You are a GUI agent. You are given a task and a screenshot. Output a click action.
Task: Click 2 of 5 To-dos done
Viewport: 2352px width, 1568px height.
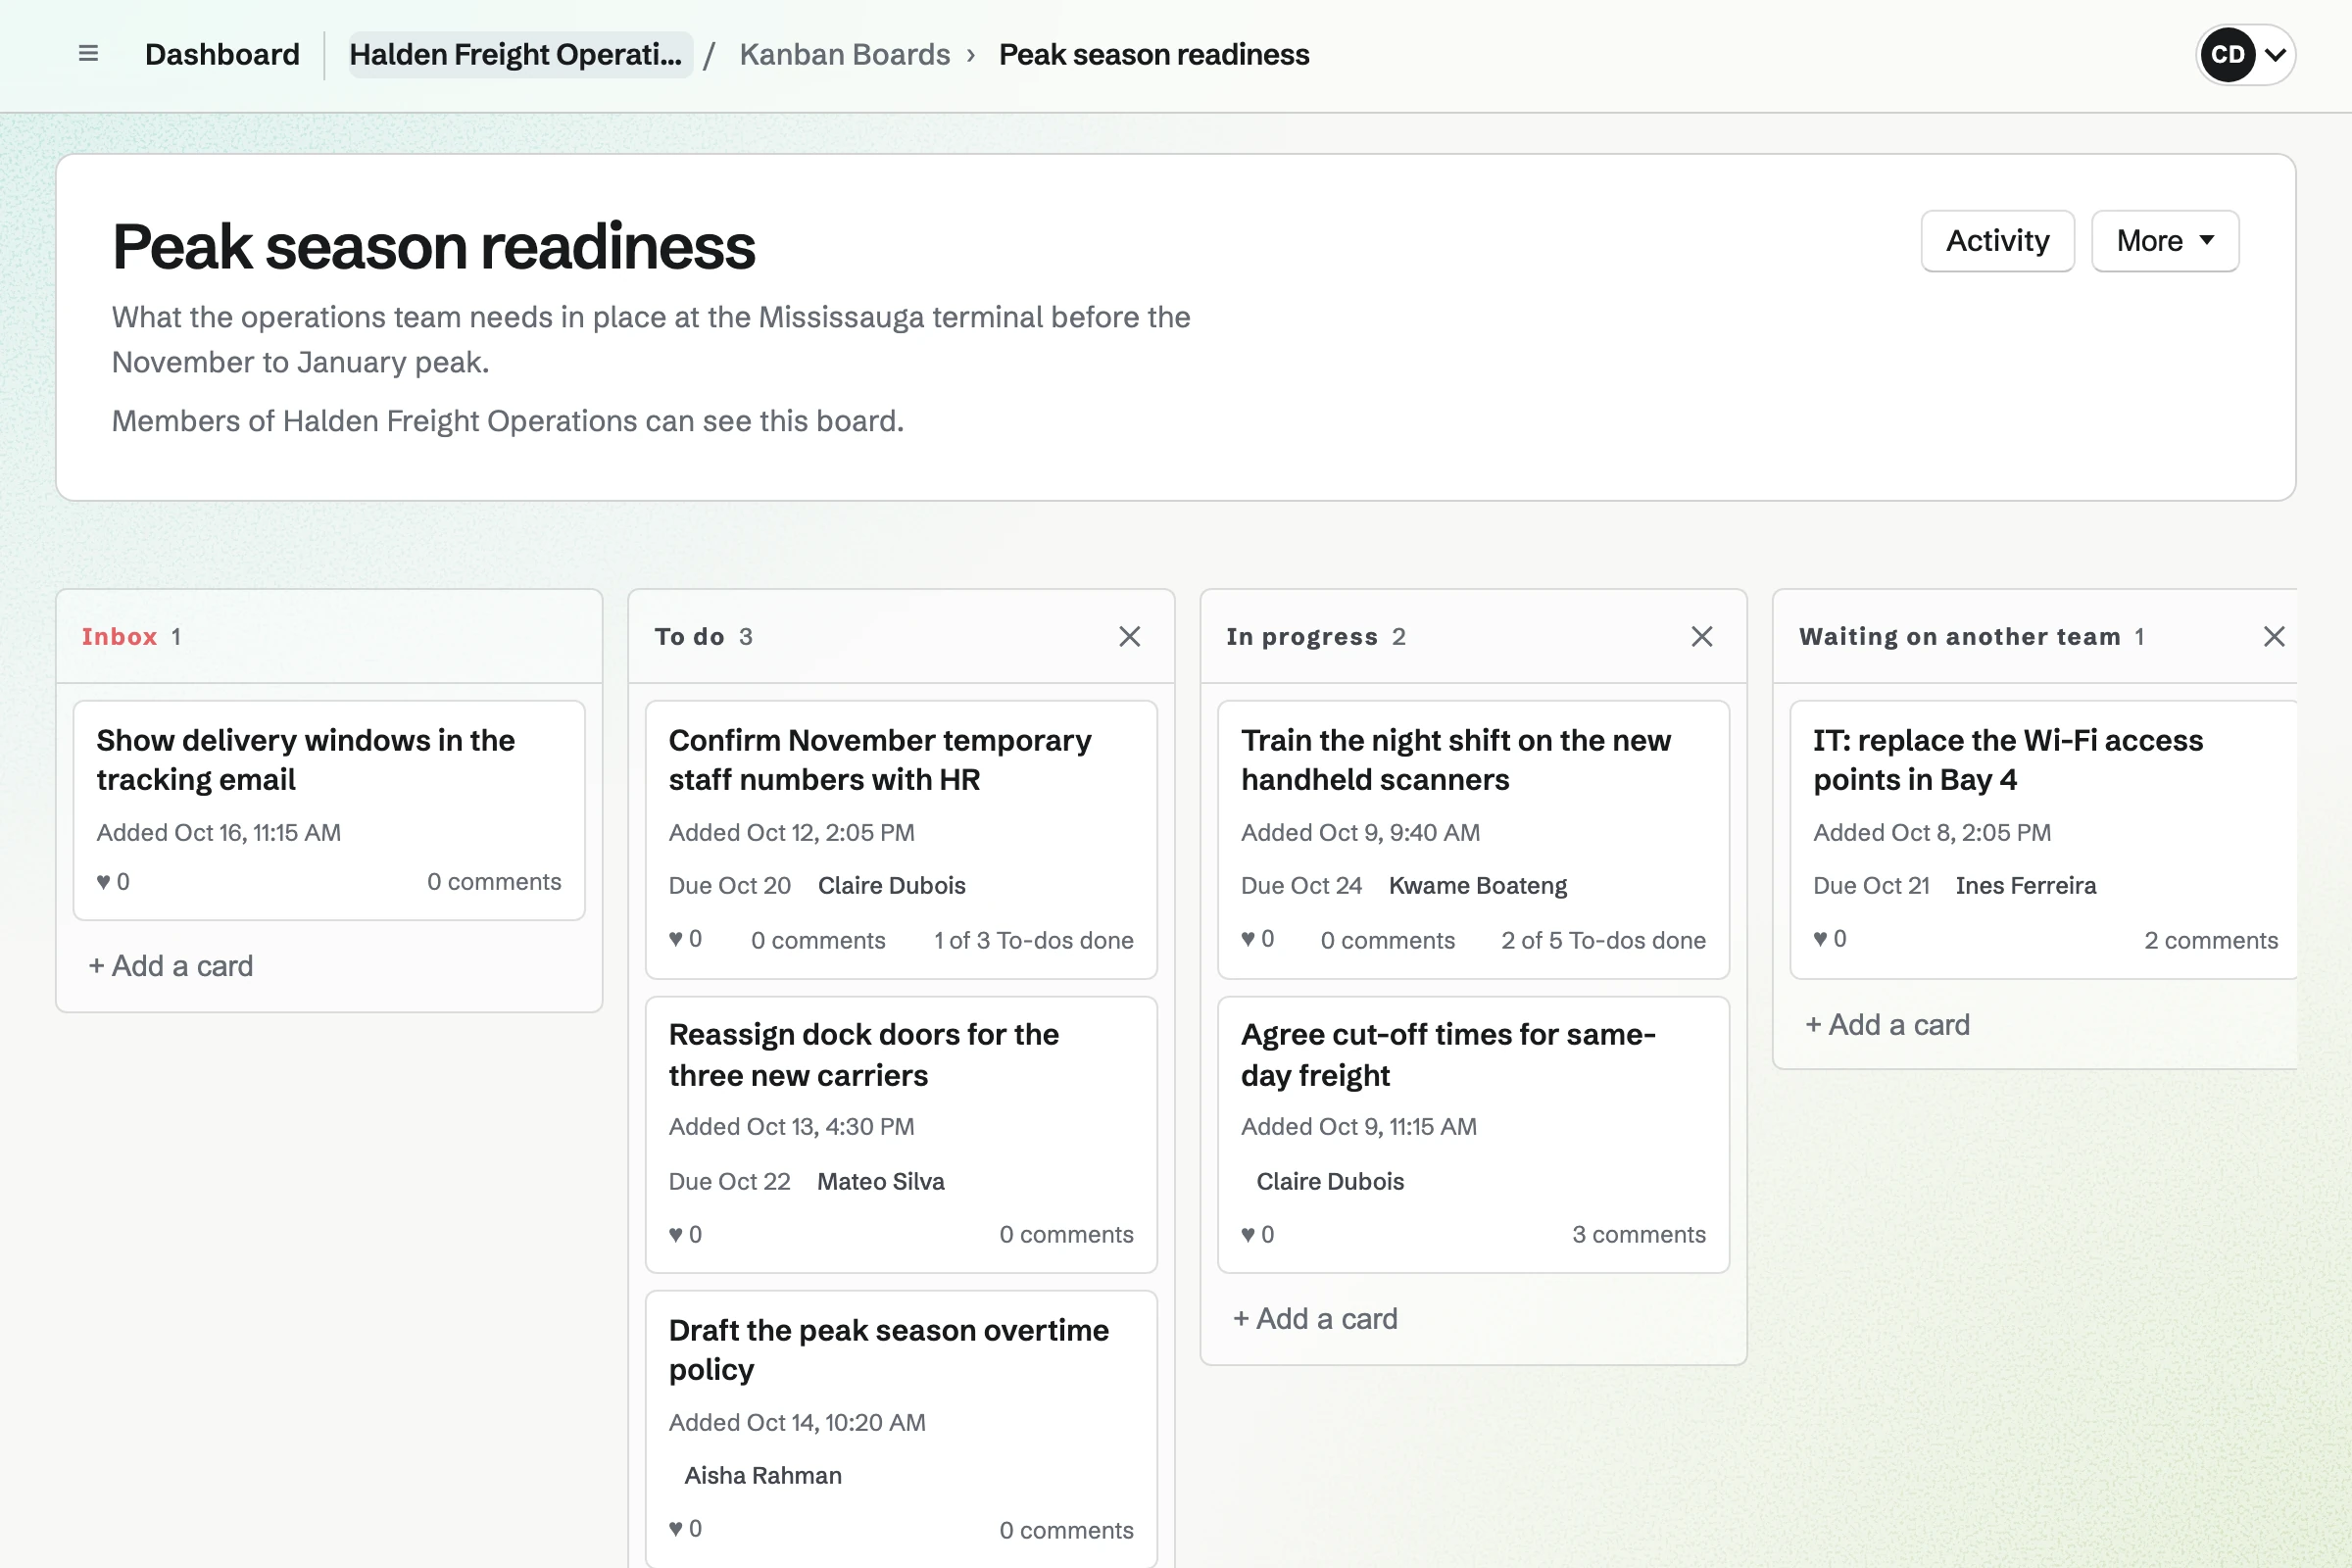pos(1603,941)
